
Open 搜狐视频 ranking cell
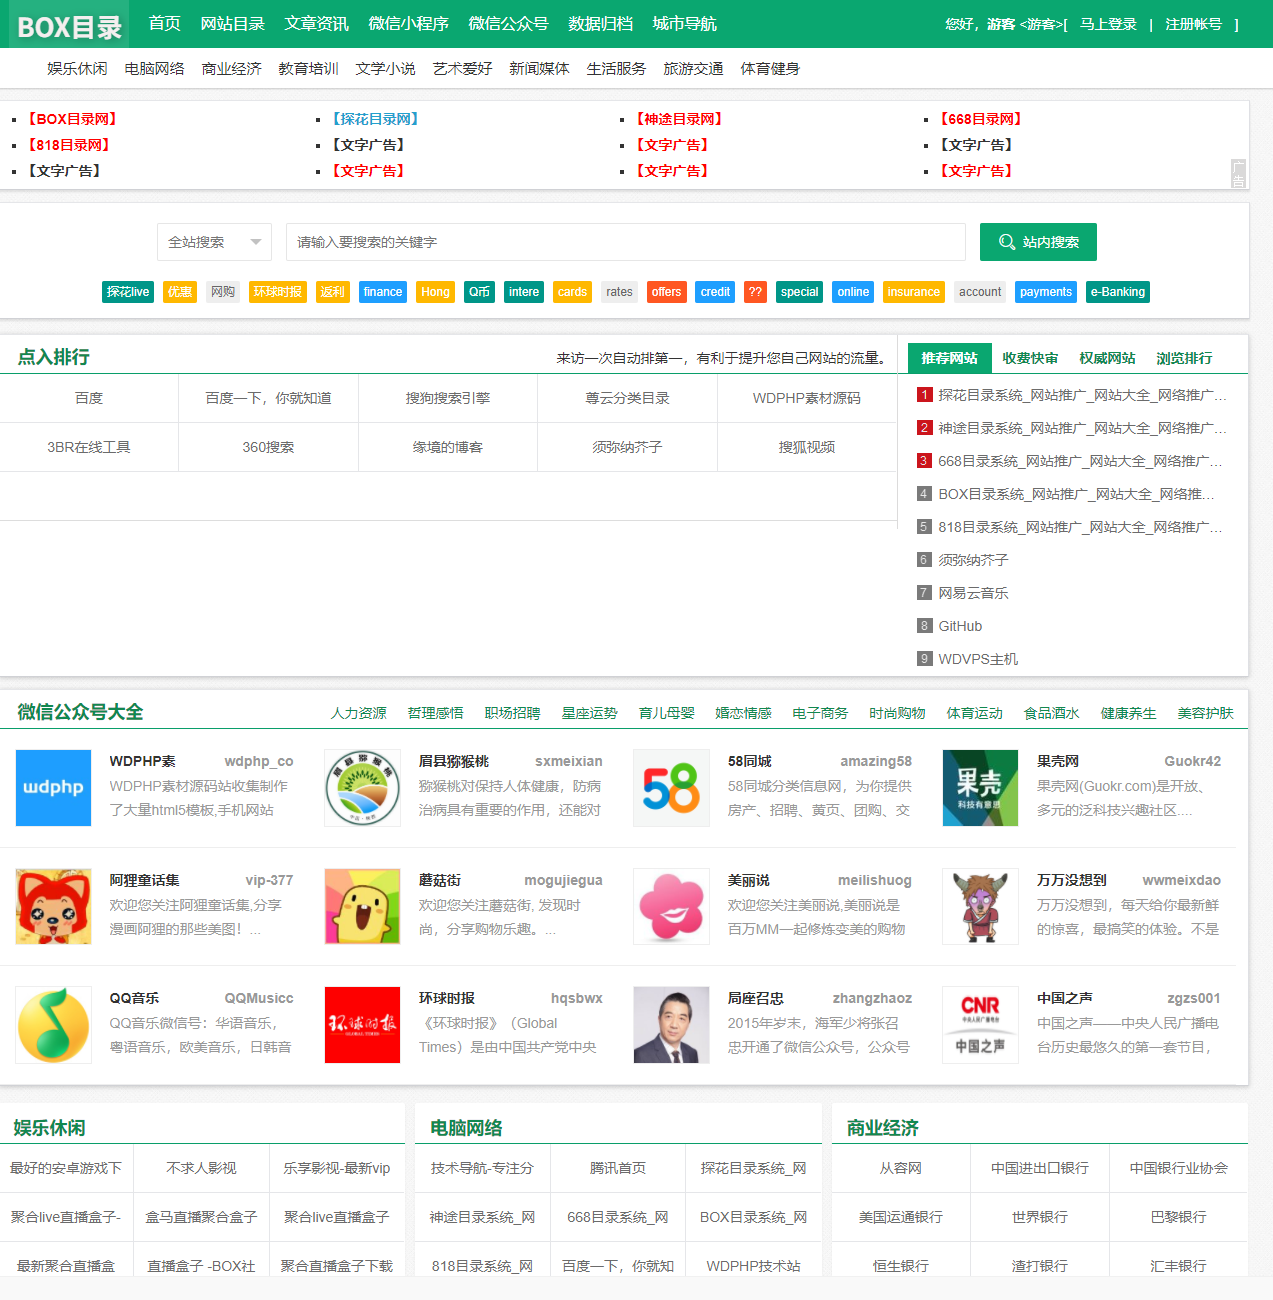[x=807, y=447]
